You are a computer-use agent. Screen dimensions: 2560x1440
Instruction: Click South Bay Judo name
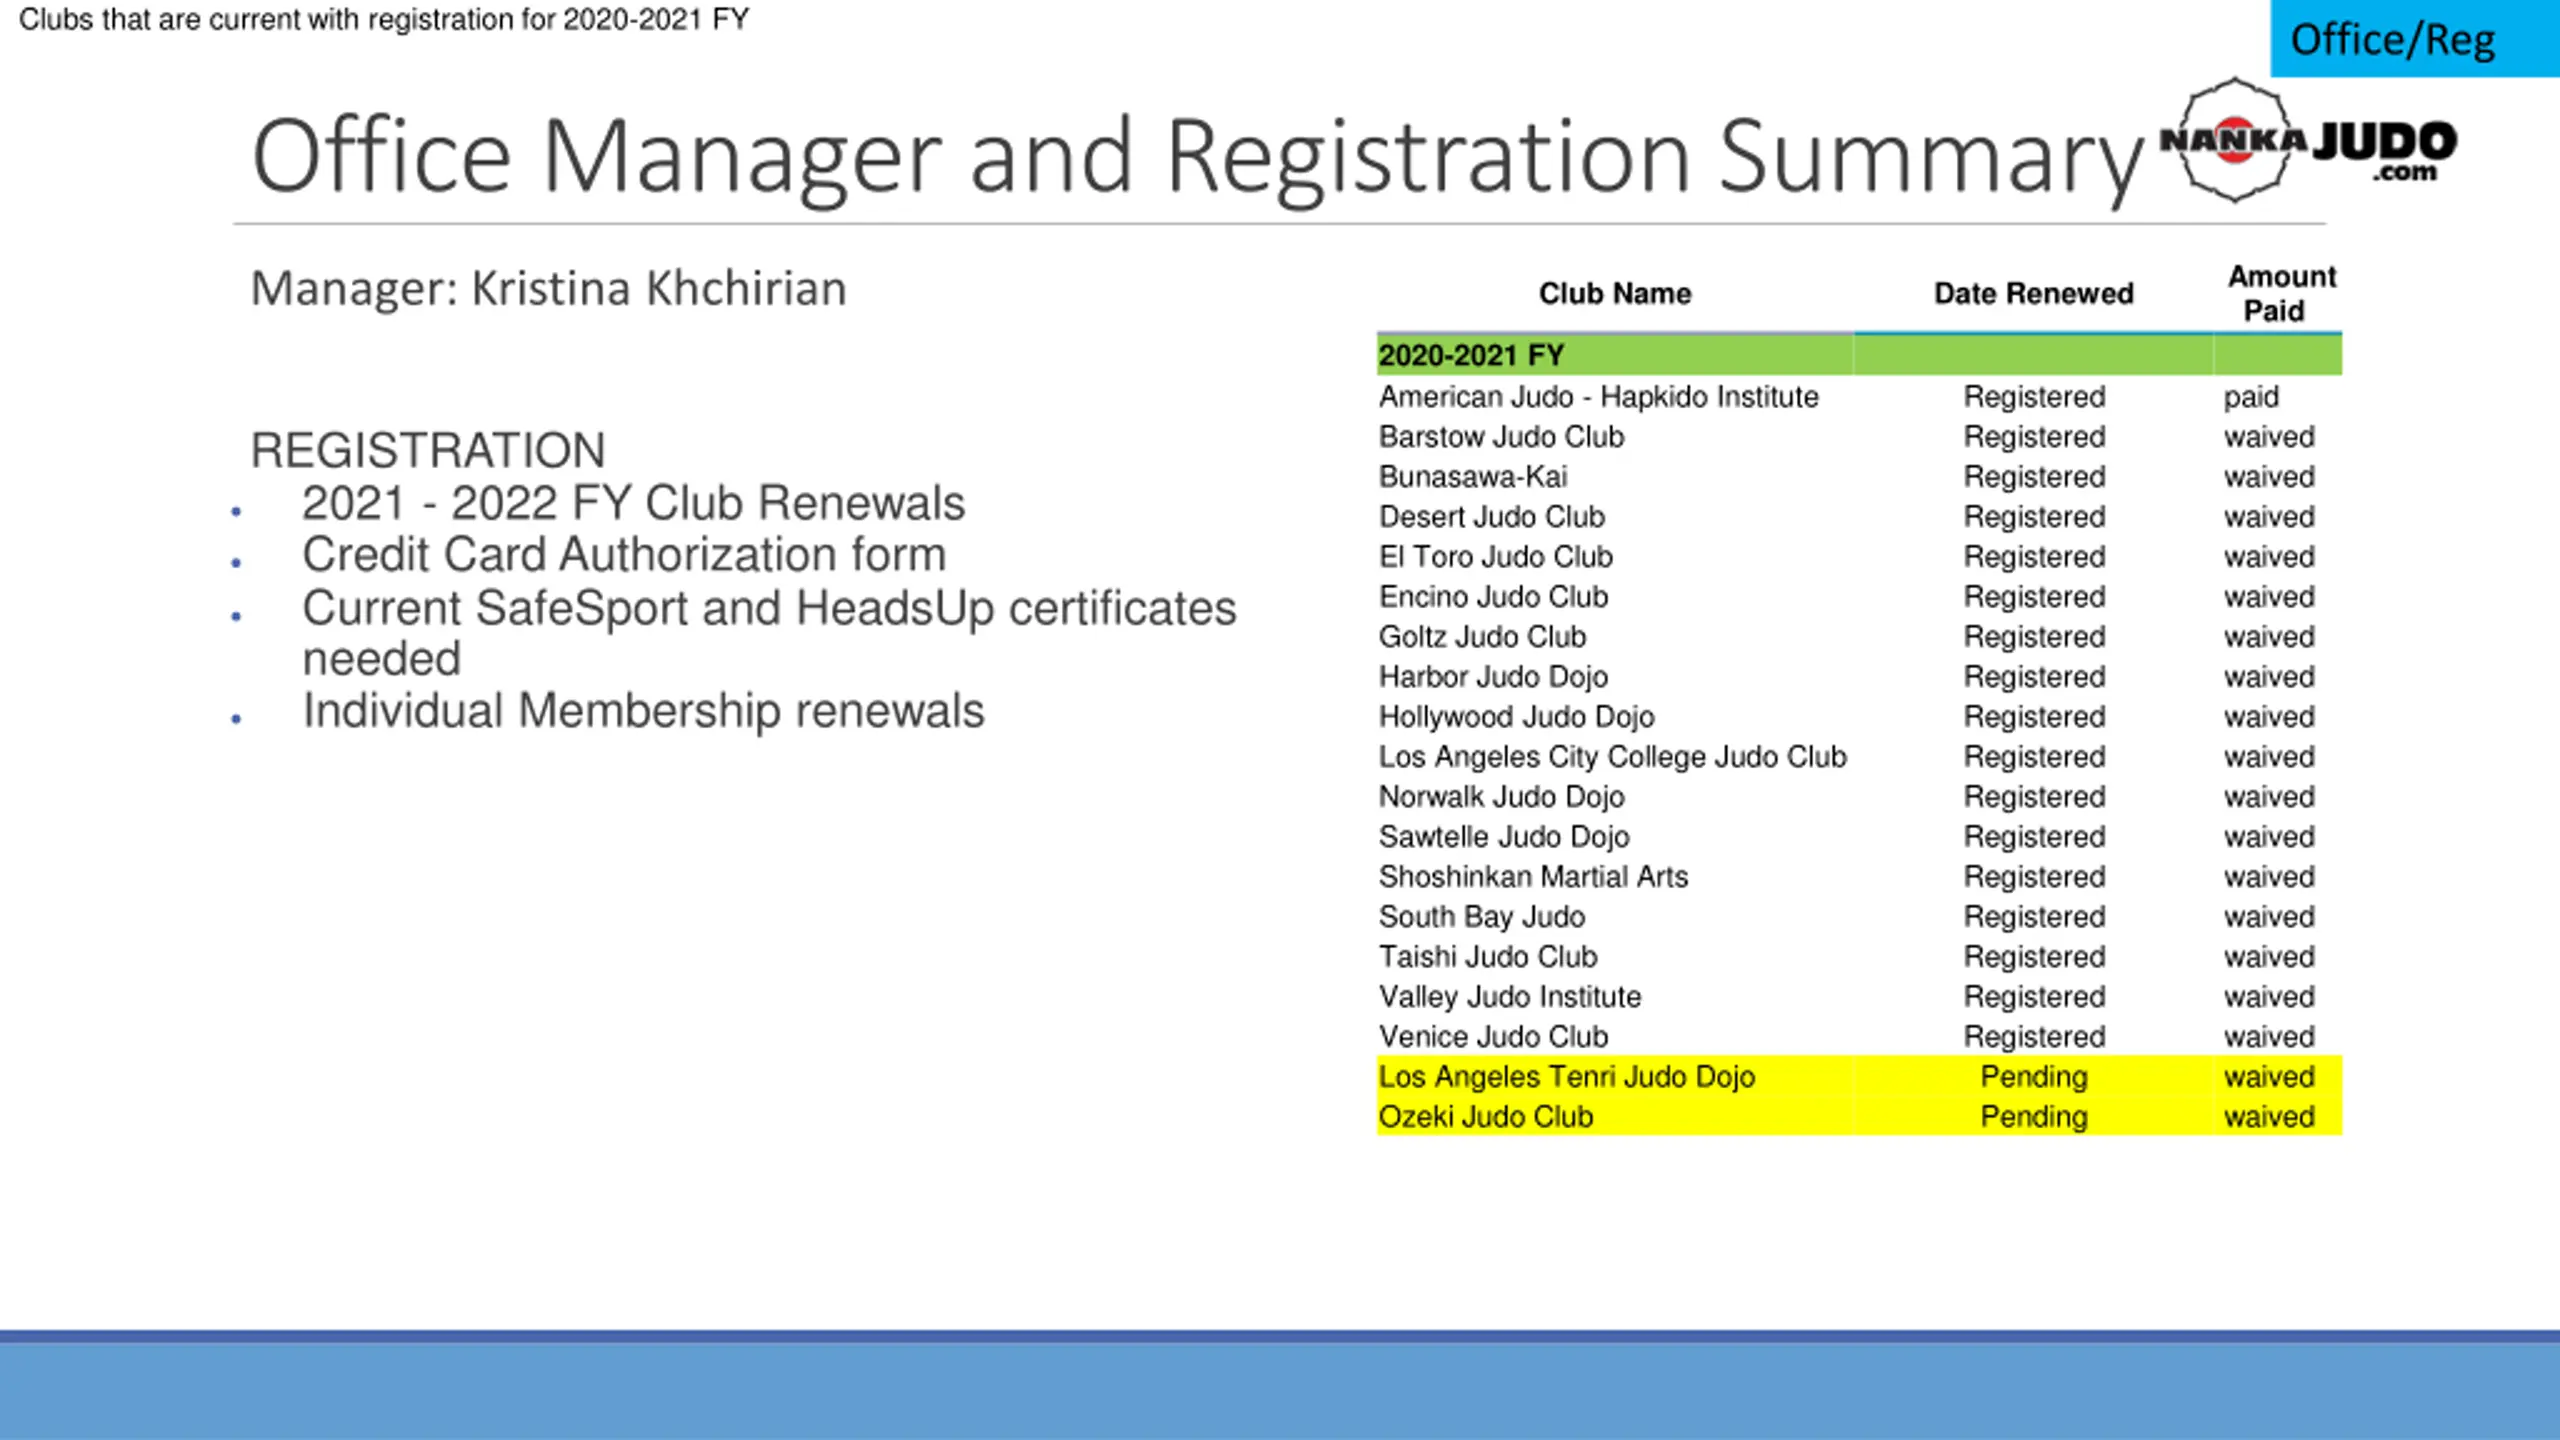(1481, 917)
